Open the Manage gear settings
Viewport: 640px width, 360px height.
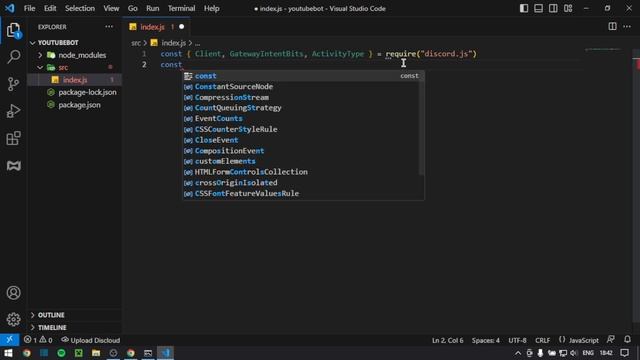(13, 319)
